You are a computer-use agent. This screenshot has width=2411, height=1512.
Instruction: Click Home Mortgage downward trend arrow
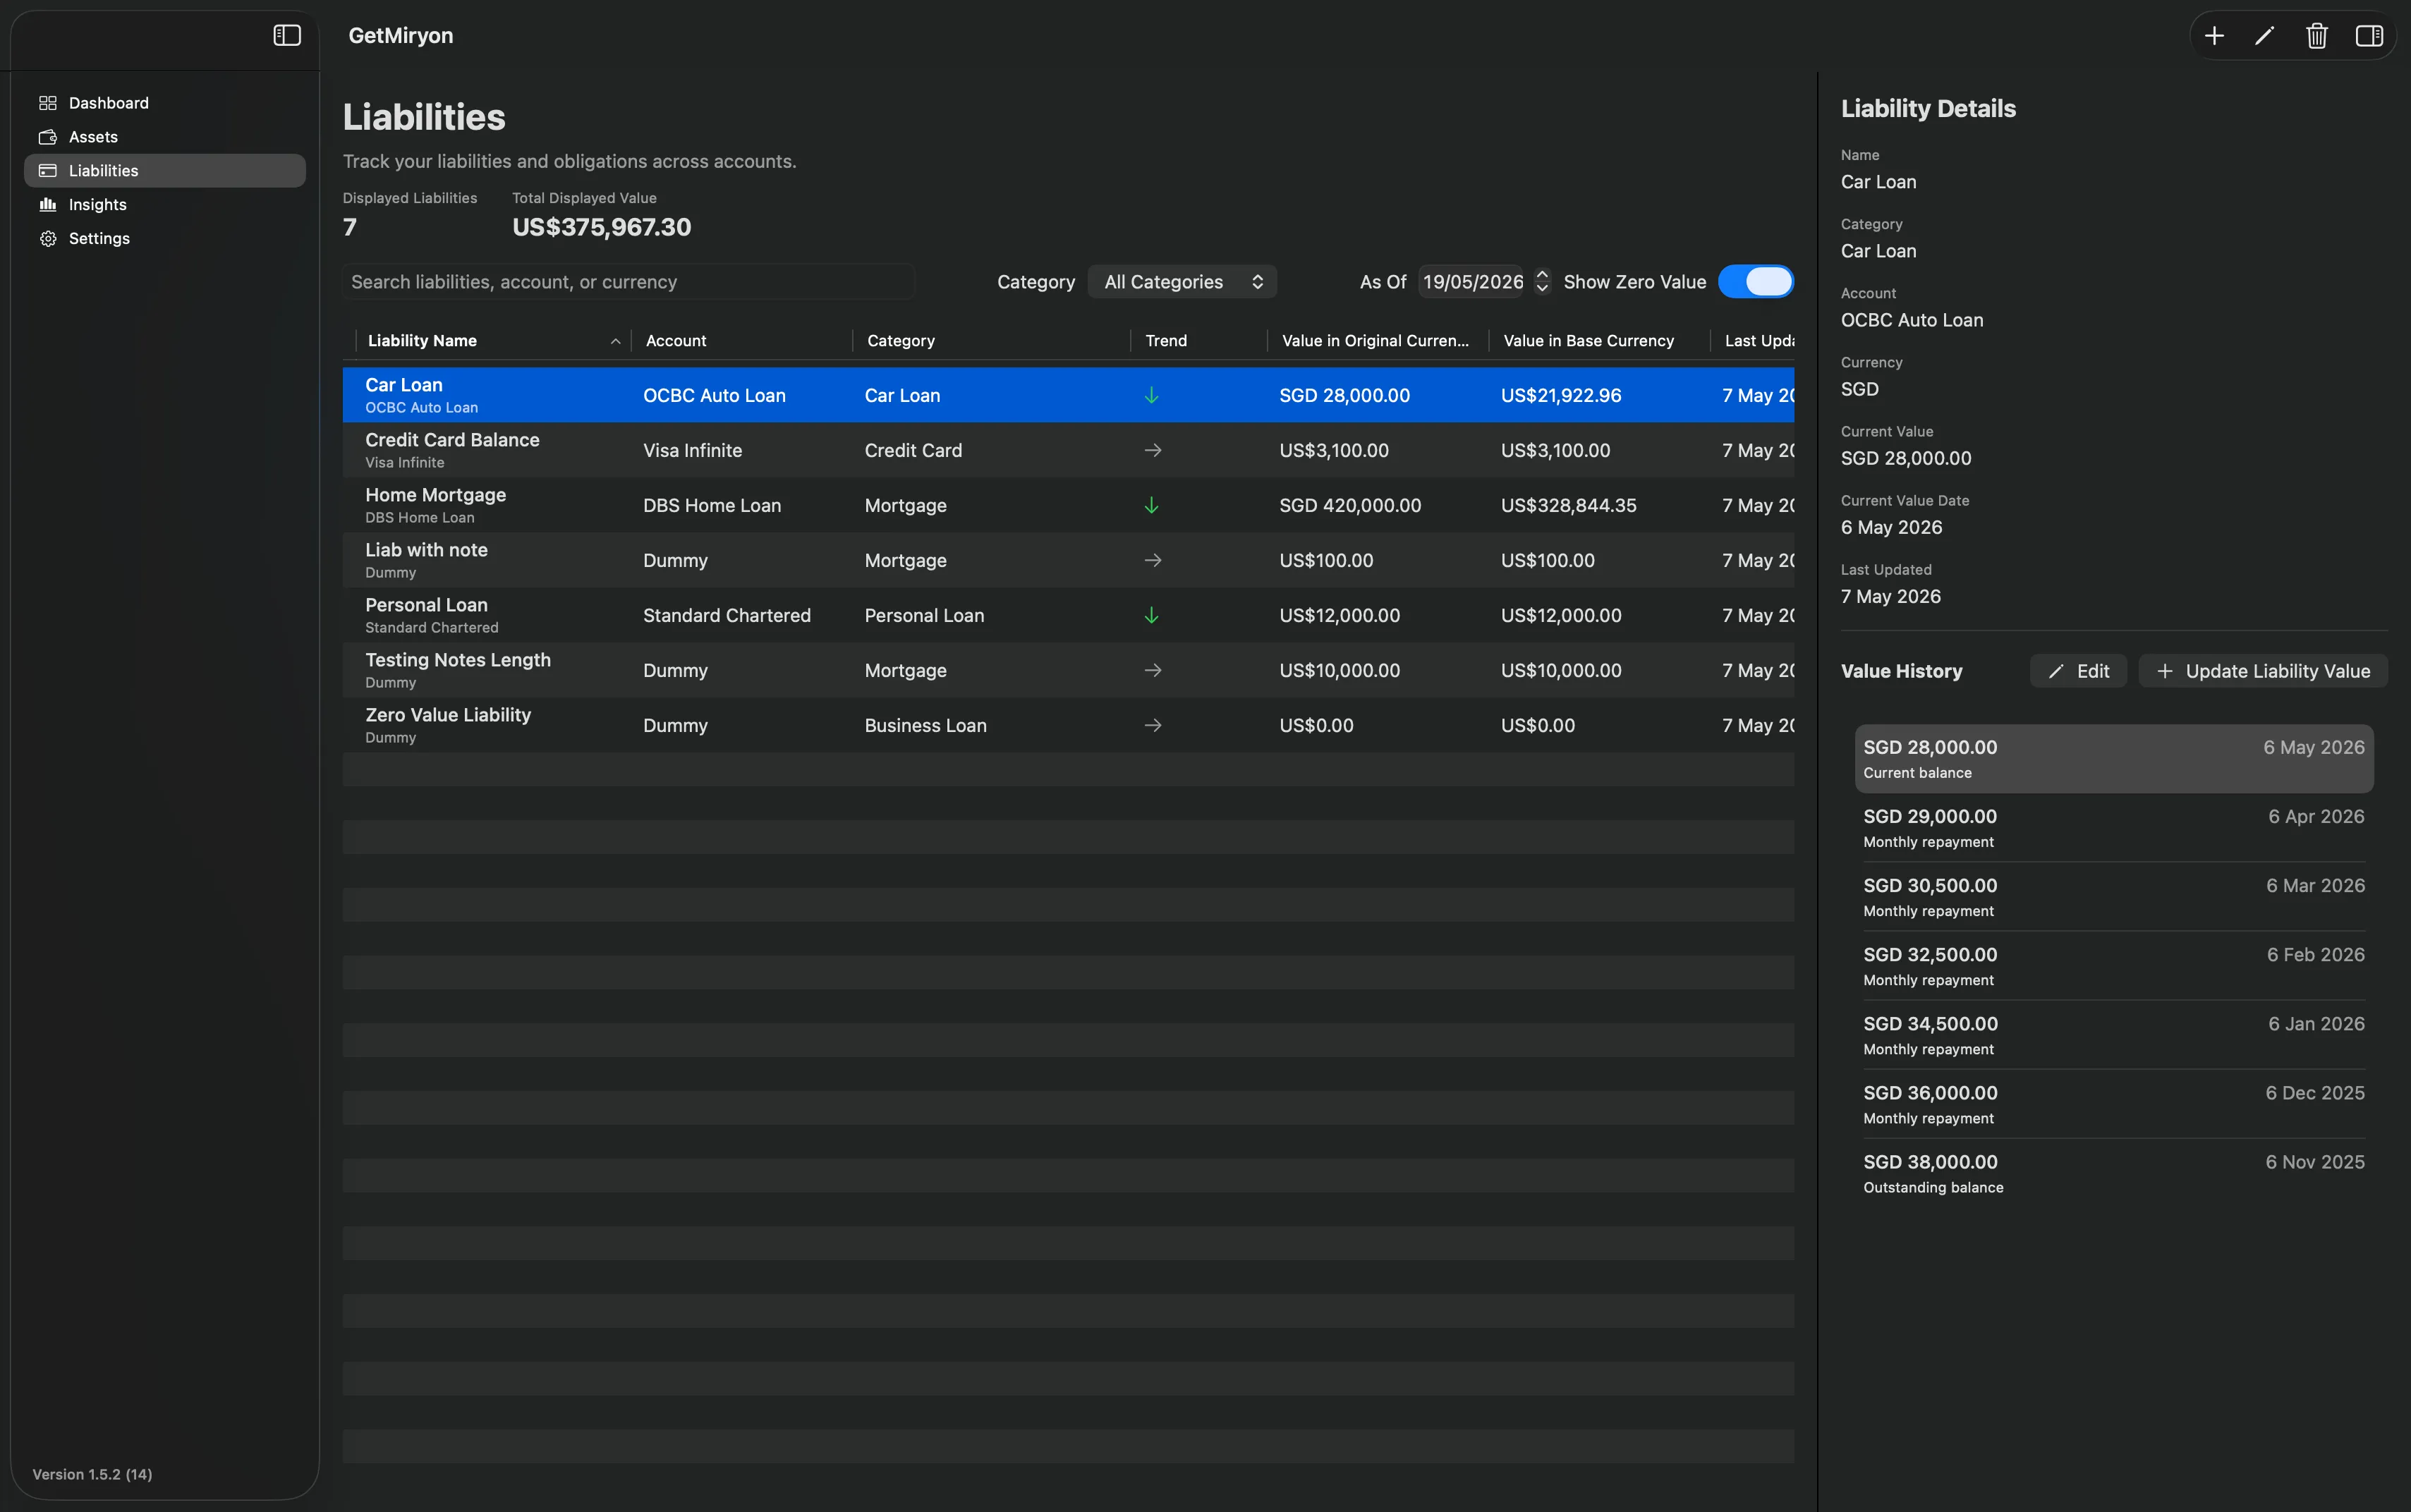[x=1152, y=506]
